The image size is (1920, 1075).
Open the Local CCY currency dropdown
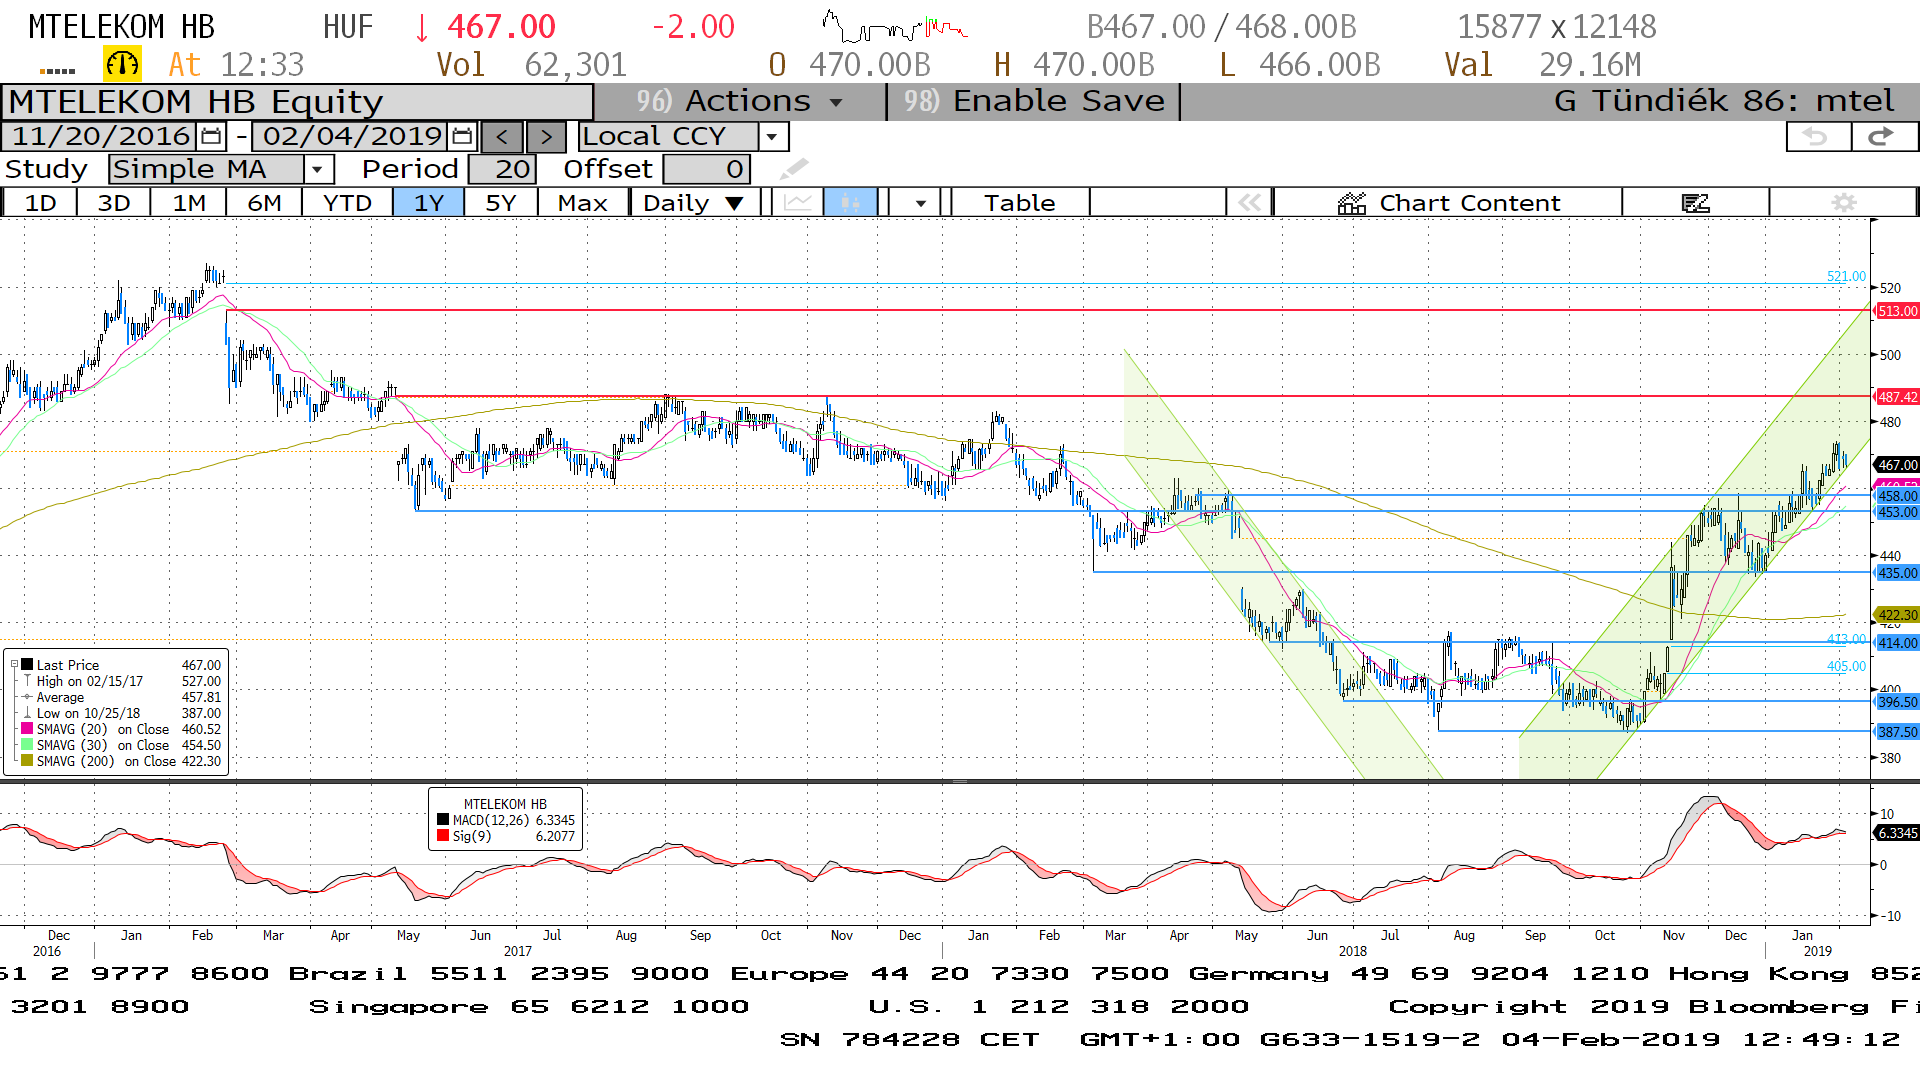pos(772,136)
